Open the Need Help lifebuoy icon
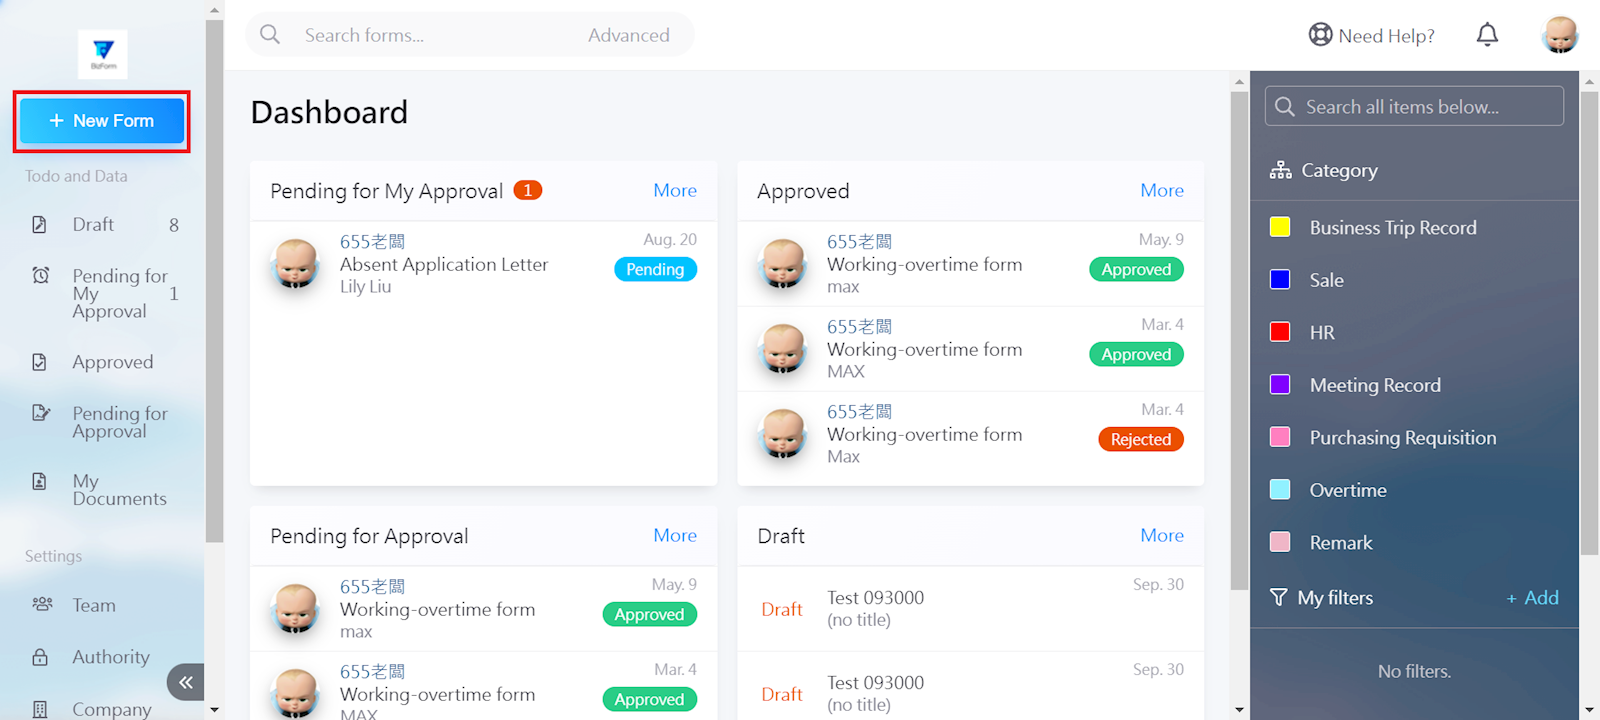Screen dimensions: 1600x720 1320,35
